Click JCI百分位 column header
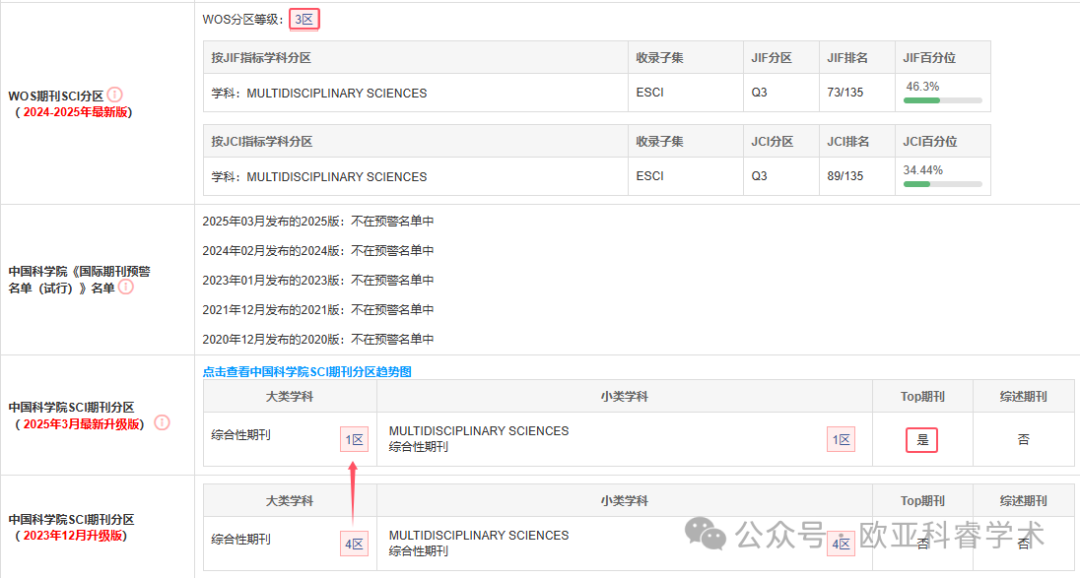This screenshot has height=578, width=1080. click(930, 142)
